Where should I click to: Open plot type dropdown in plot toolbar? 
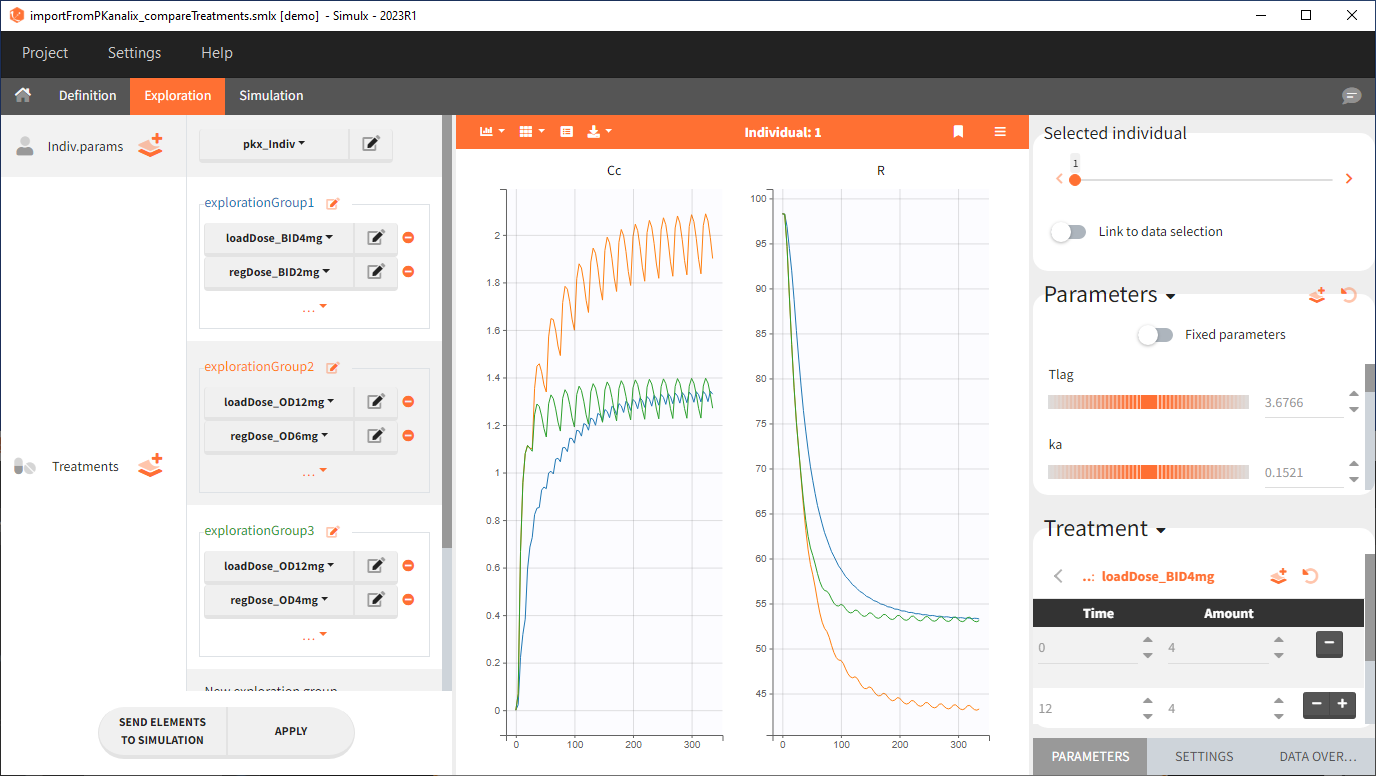(x=491, y=132)
